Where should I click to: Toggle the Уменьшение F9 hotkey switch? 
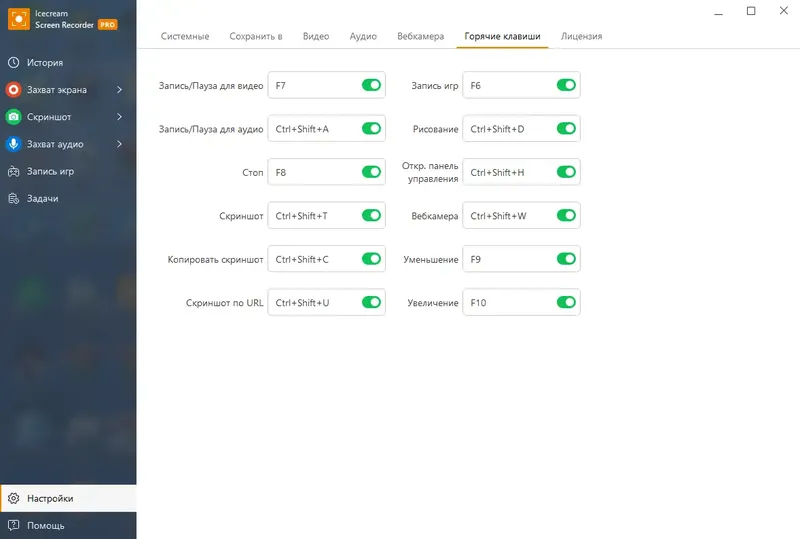(x=566, y=259)
